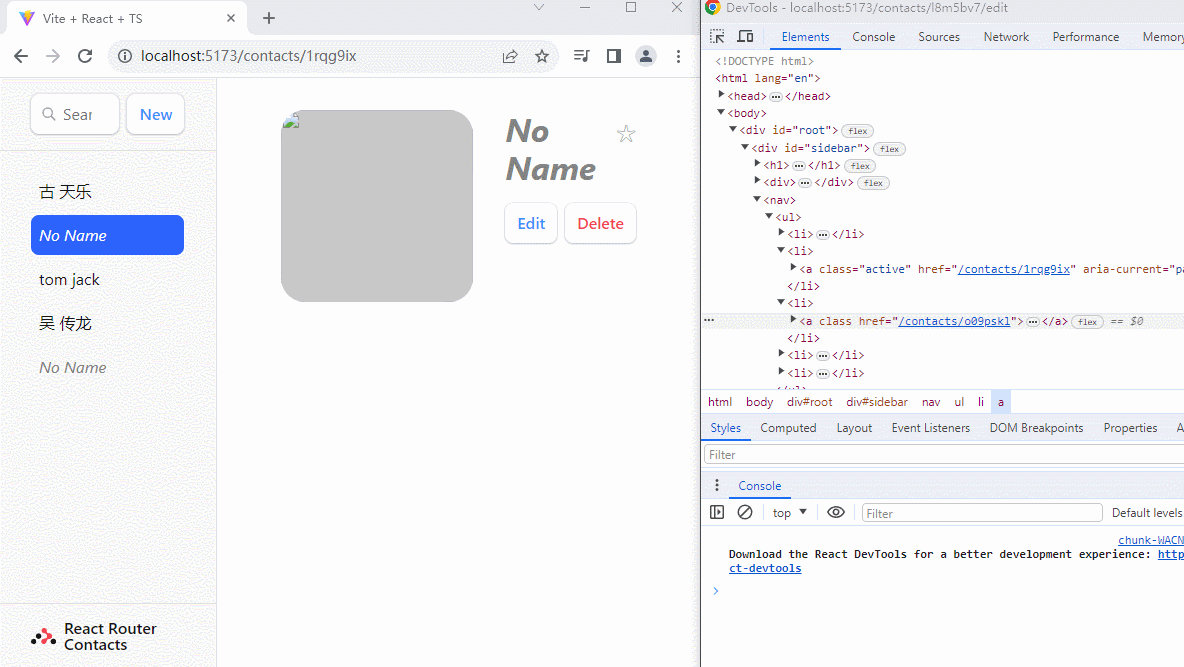Viewport: 1184px width, 667px height.
Task: Click the inspect element picker icon
Action: pos(717,37)
